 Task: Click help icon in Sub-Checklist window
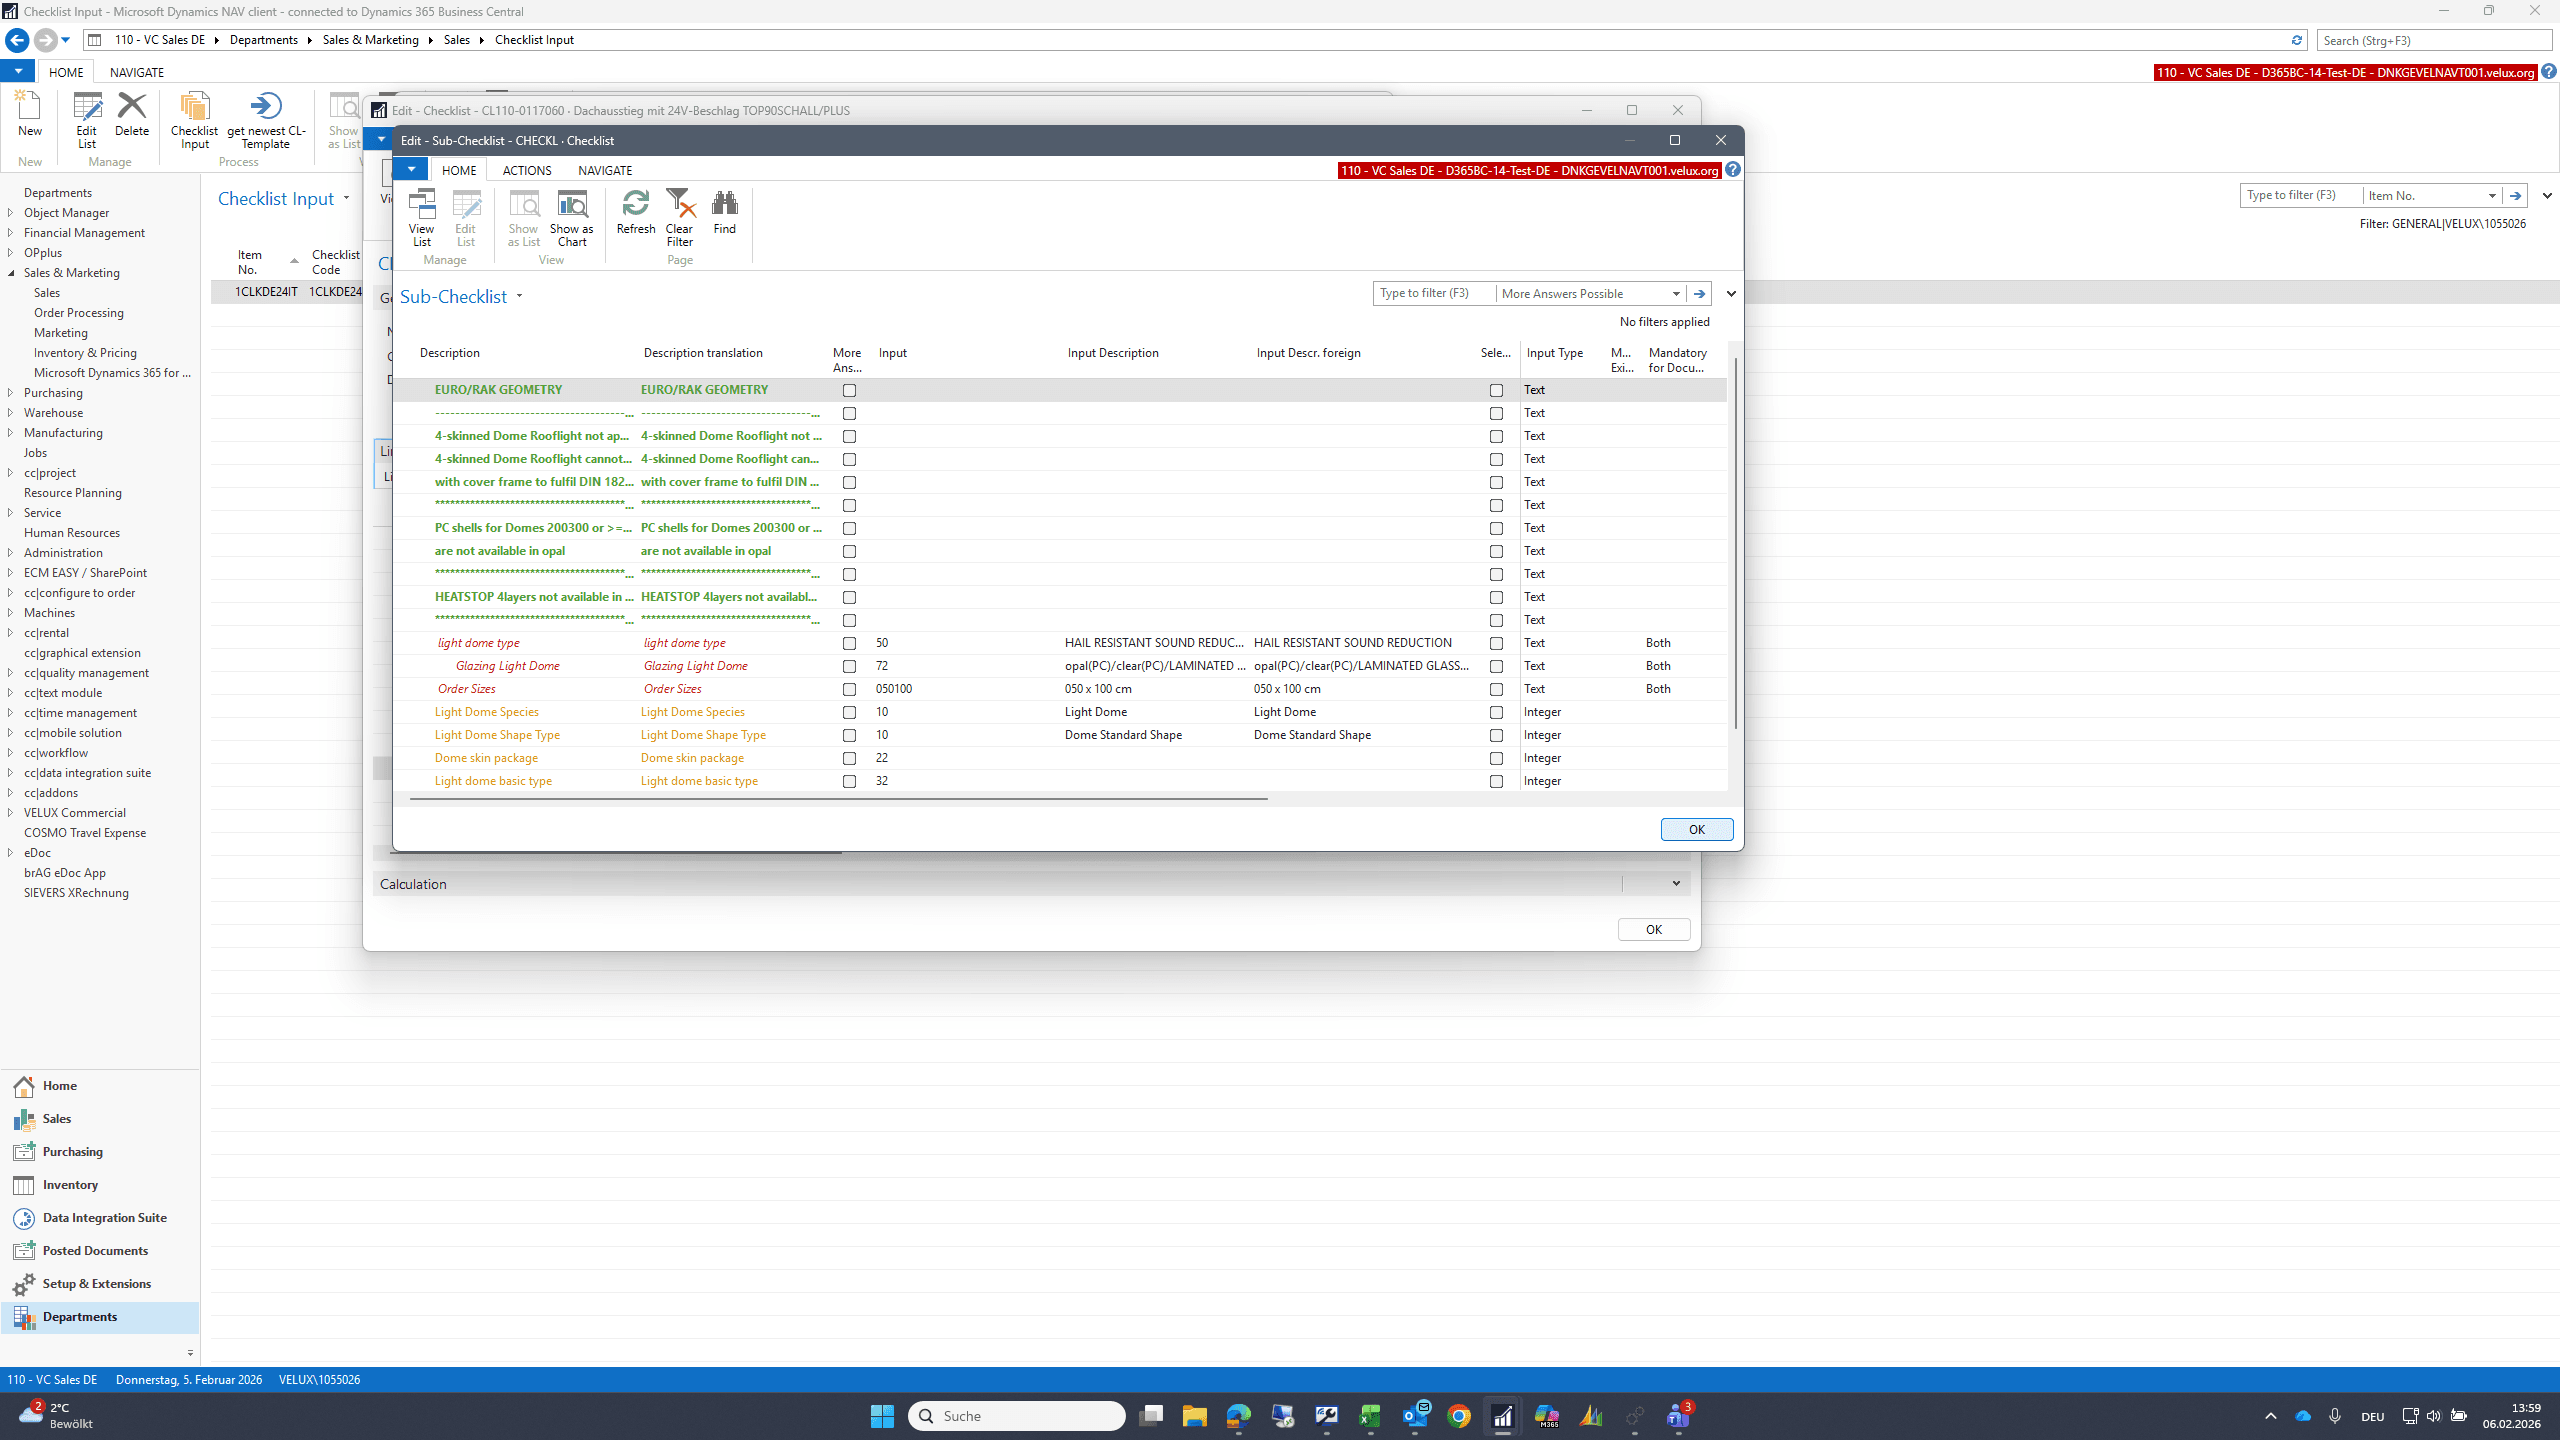click(x=1733, y=170)
